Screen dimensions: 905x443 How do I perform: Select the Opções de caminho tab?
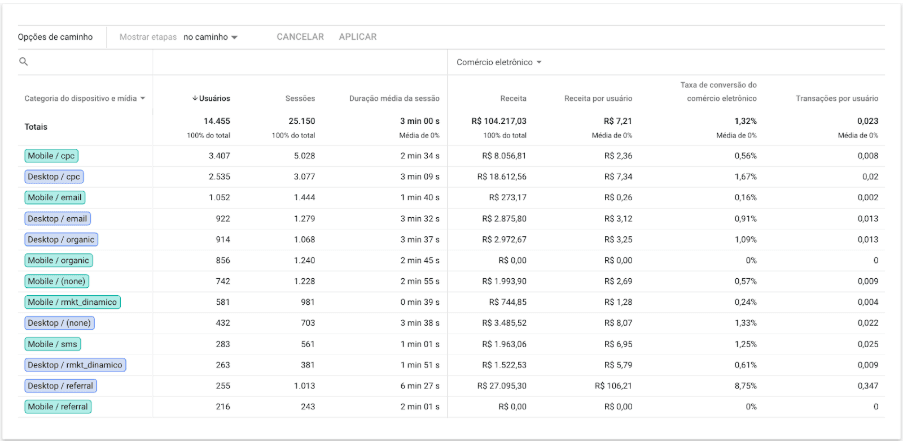coord(55,37)
